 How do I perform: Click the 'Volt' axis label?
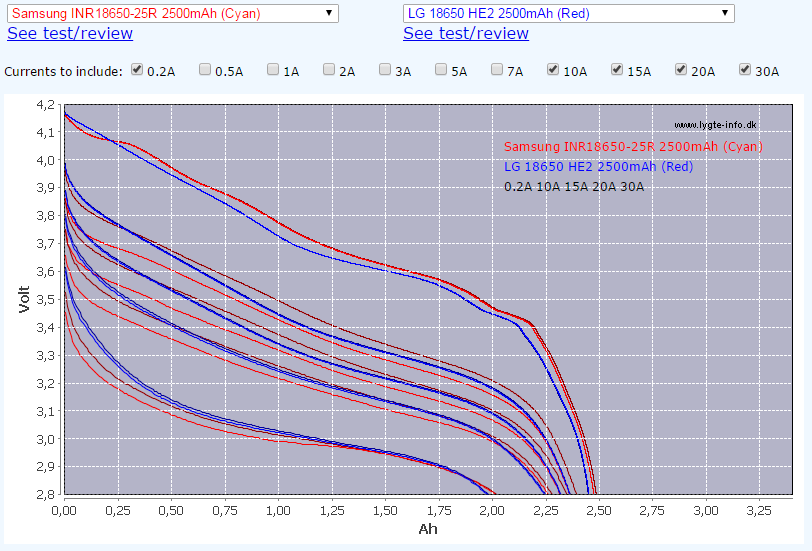pos(24,299)
